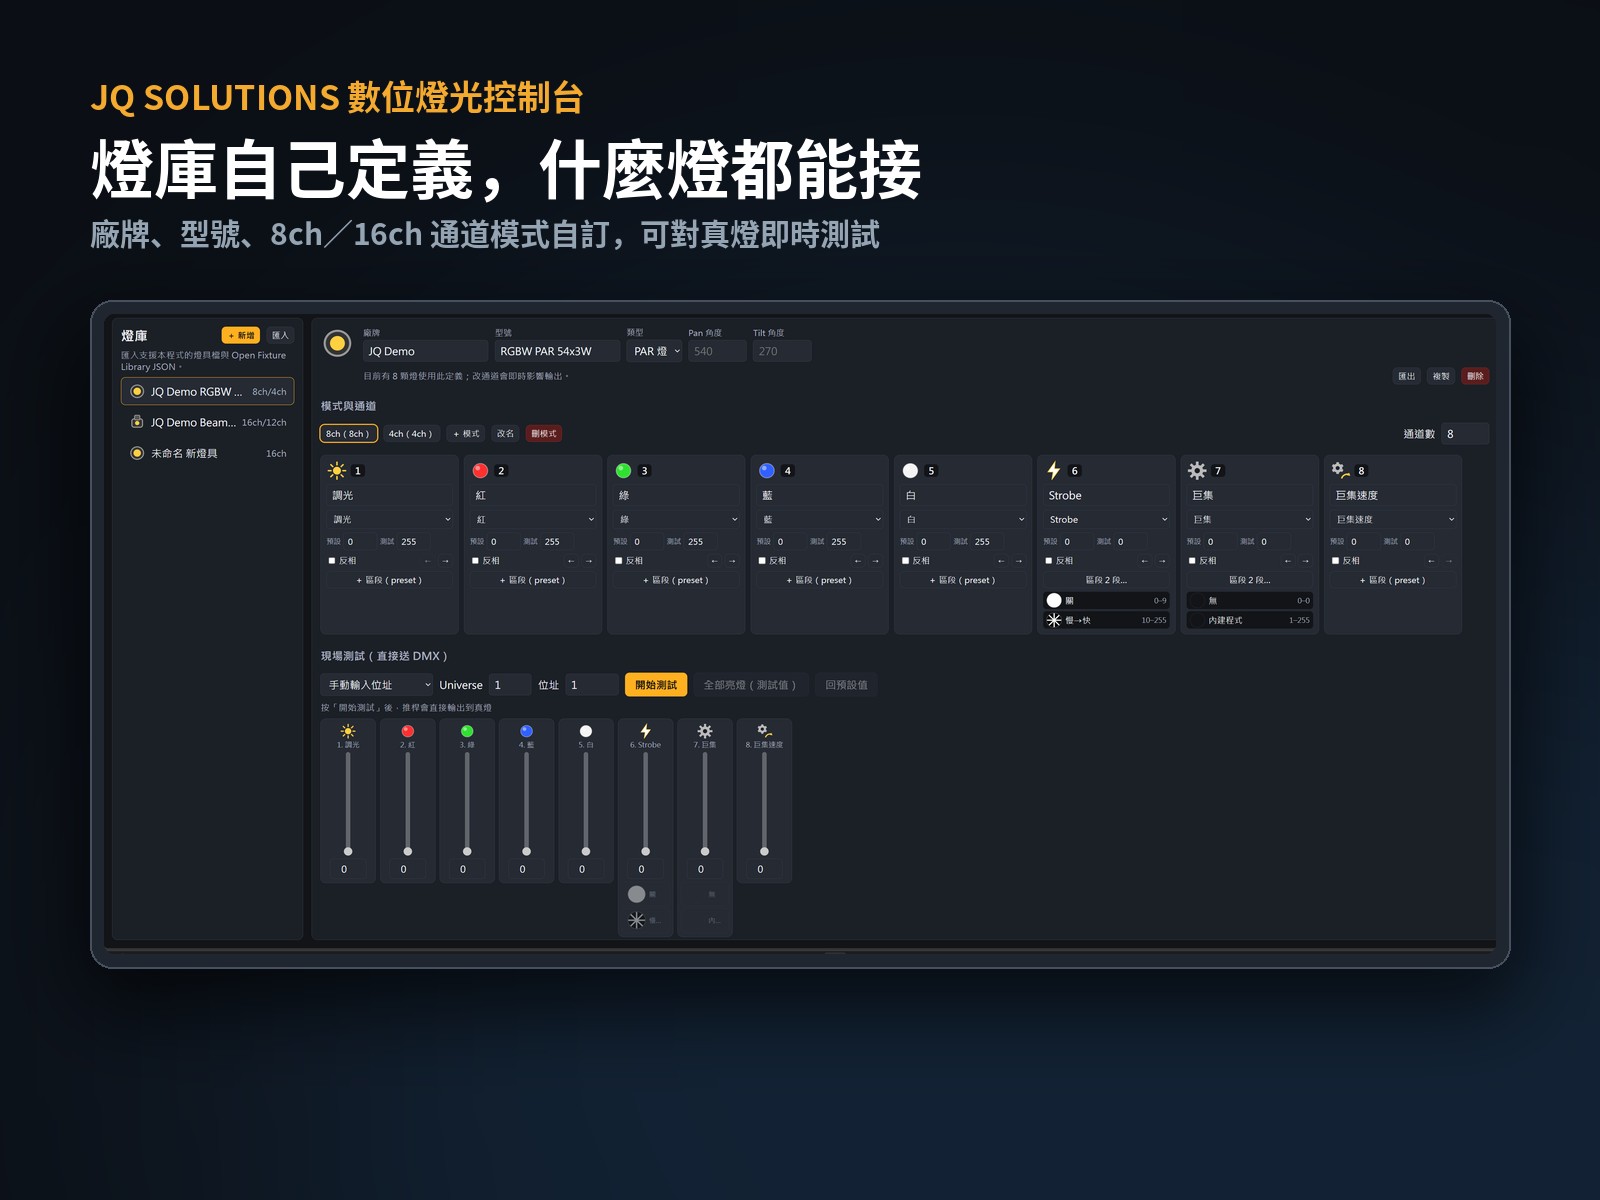The height and width of the screenshot is (1200, 1600).
Task: Move channel 7 left with its arrow
Action: [x=1287, y=561]
